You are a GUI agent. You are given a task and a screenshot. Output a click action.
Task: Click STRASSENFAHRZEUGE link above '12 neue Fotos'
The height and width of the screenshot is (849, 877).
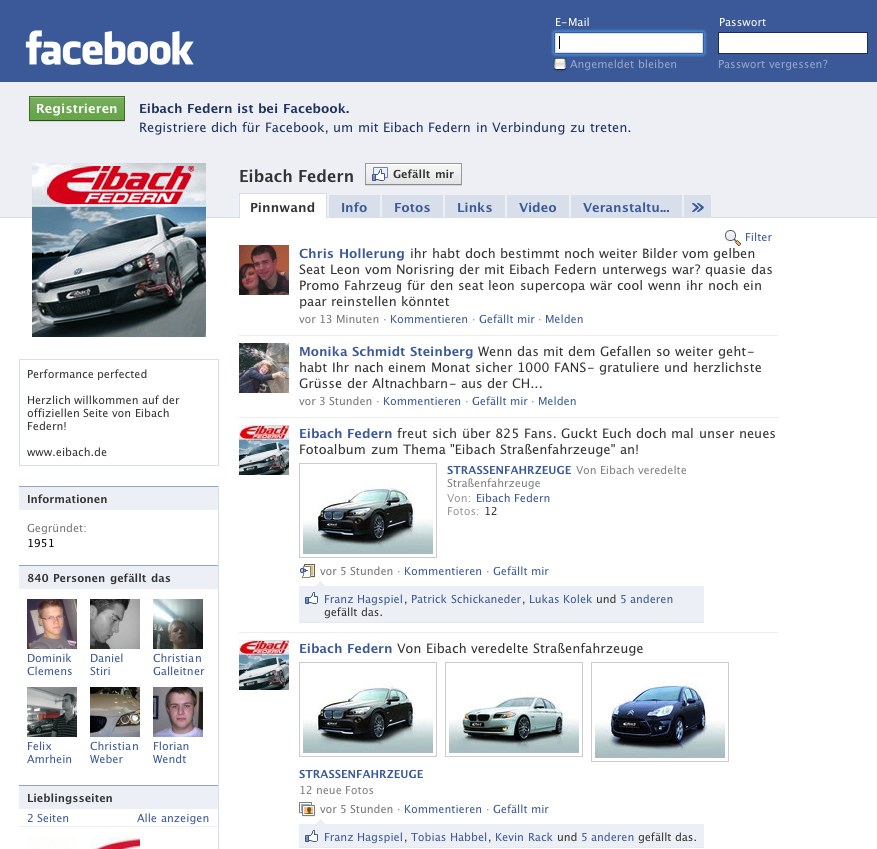point(361,773)
